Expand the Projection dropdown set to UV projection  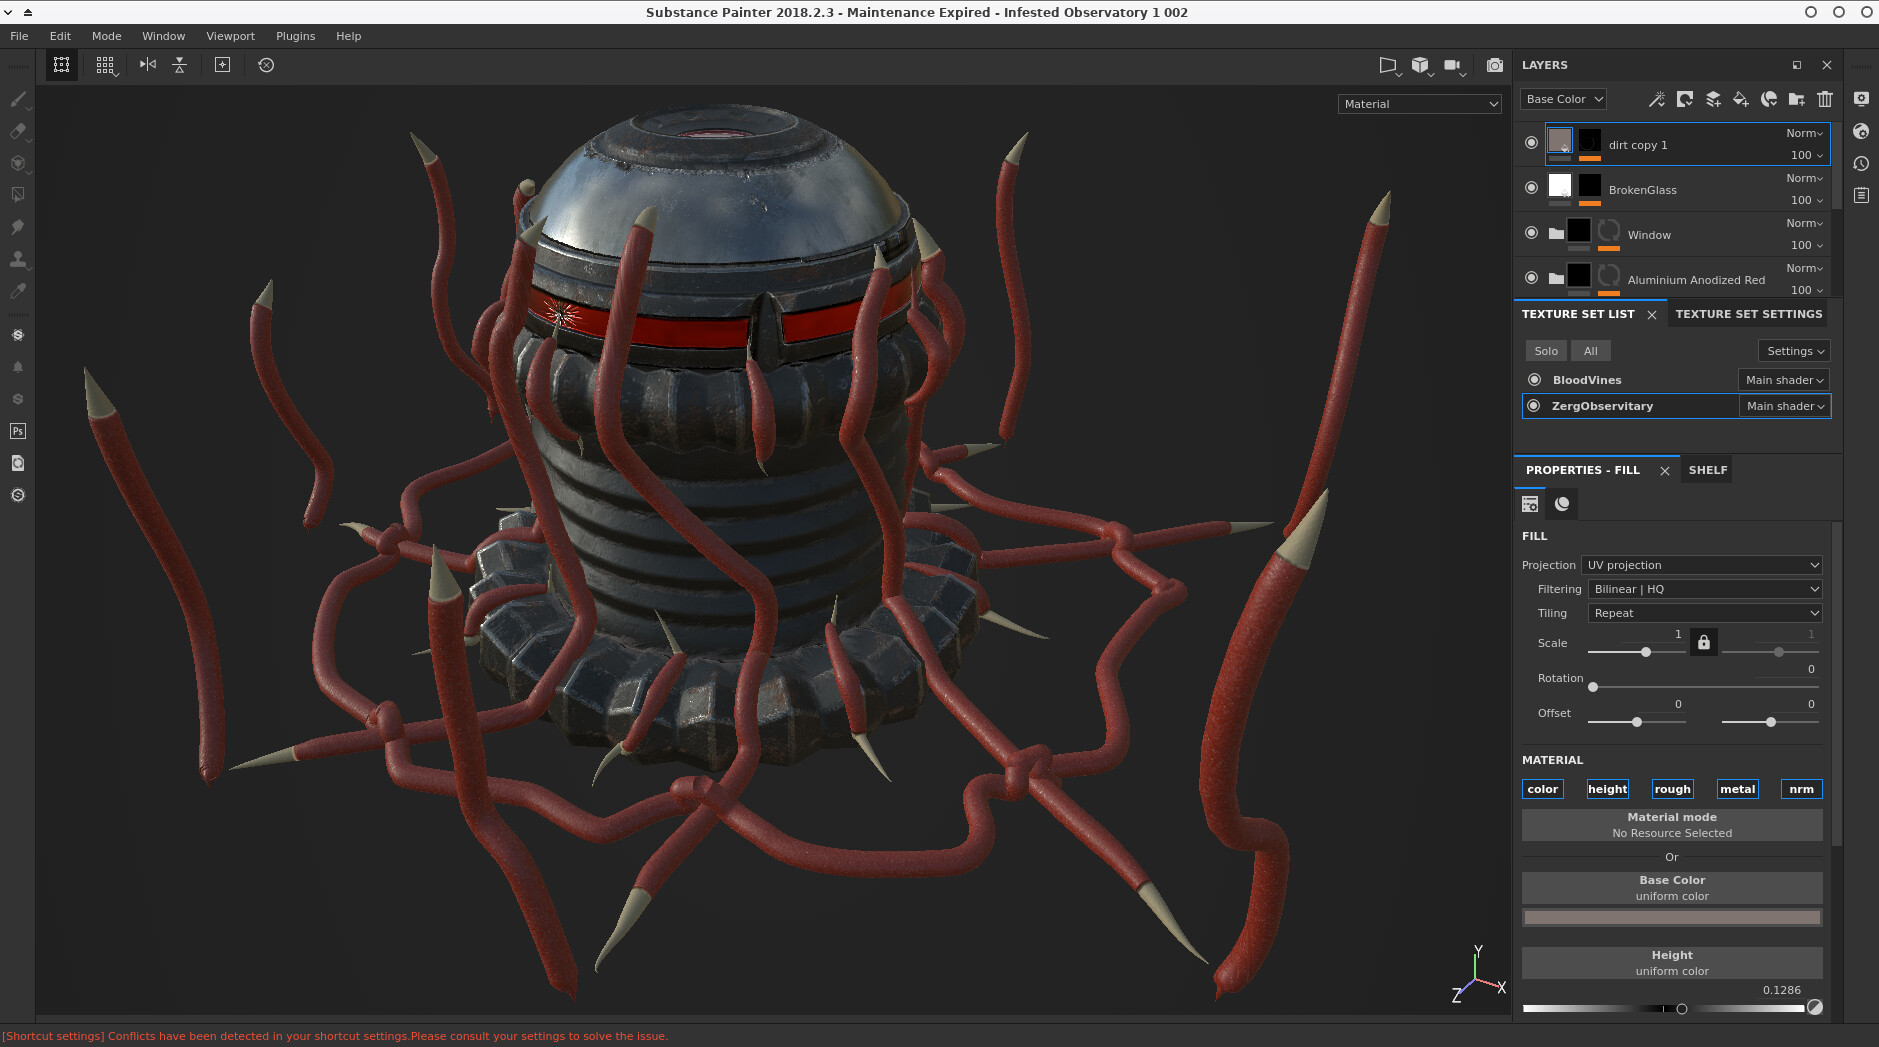click(1701, 565)
